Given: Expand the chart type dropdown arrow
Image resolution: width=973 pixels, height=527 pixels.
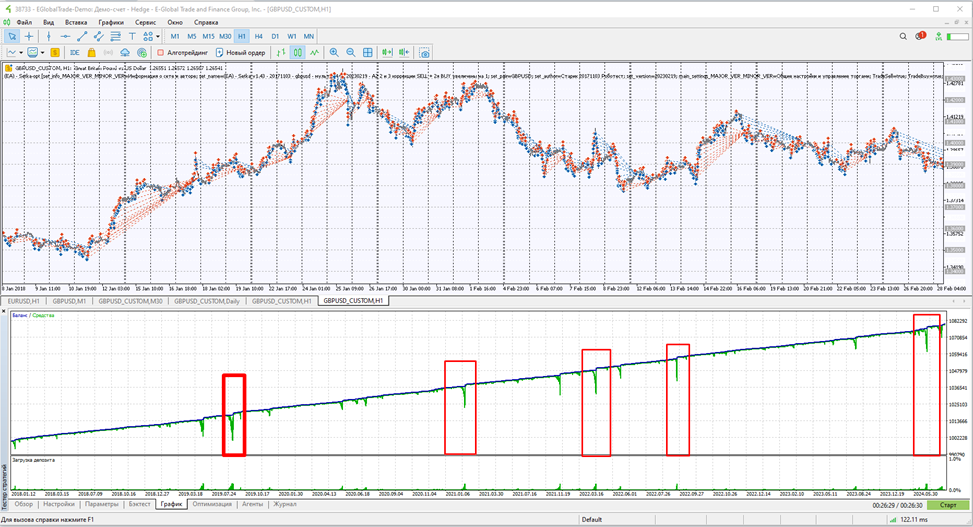Looking at the screenshot, I should click(x=20, y=53).
